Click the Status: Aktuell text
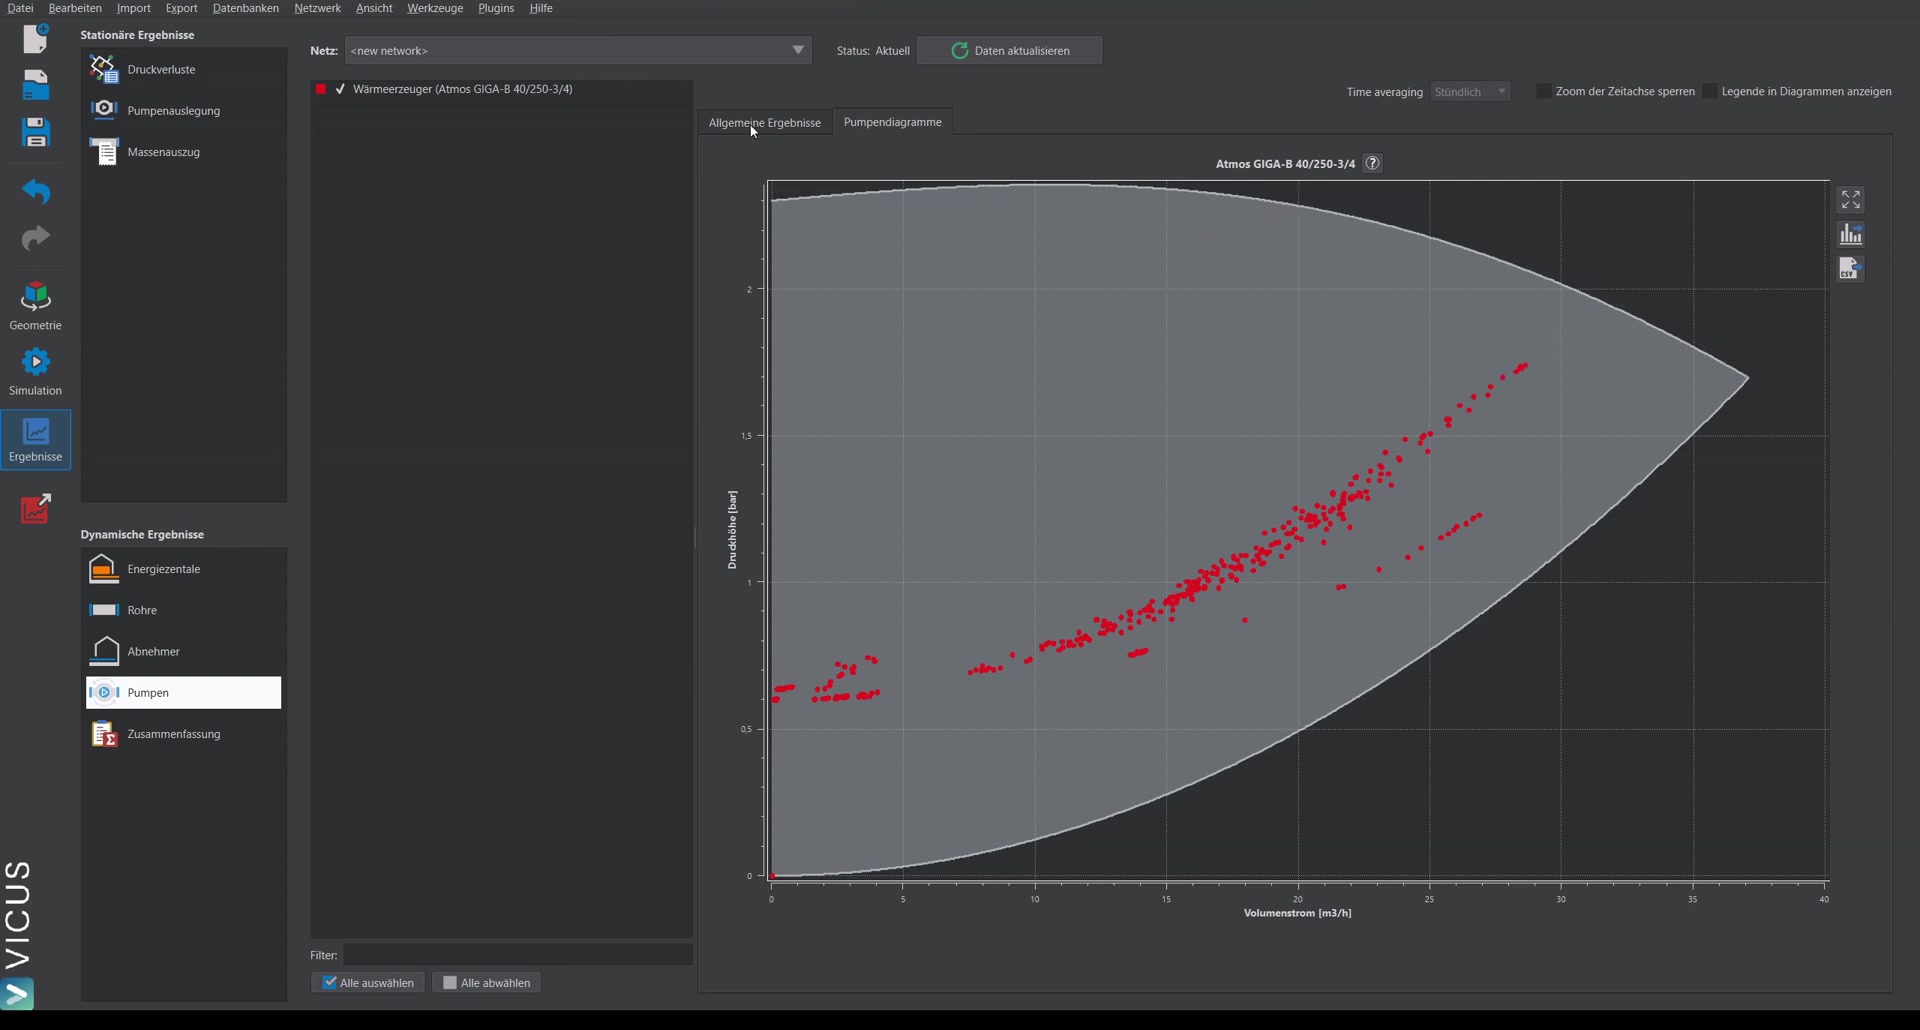 click(x=873, y=51)
